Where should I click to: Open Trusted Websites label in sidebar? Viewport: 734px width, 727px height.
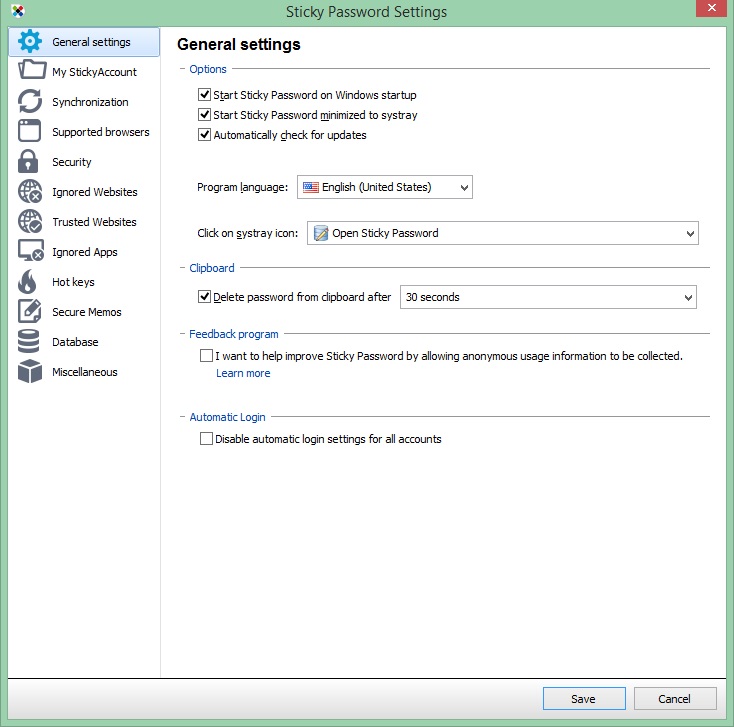pyautogui.click(x=94, y=222)
